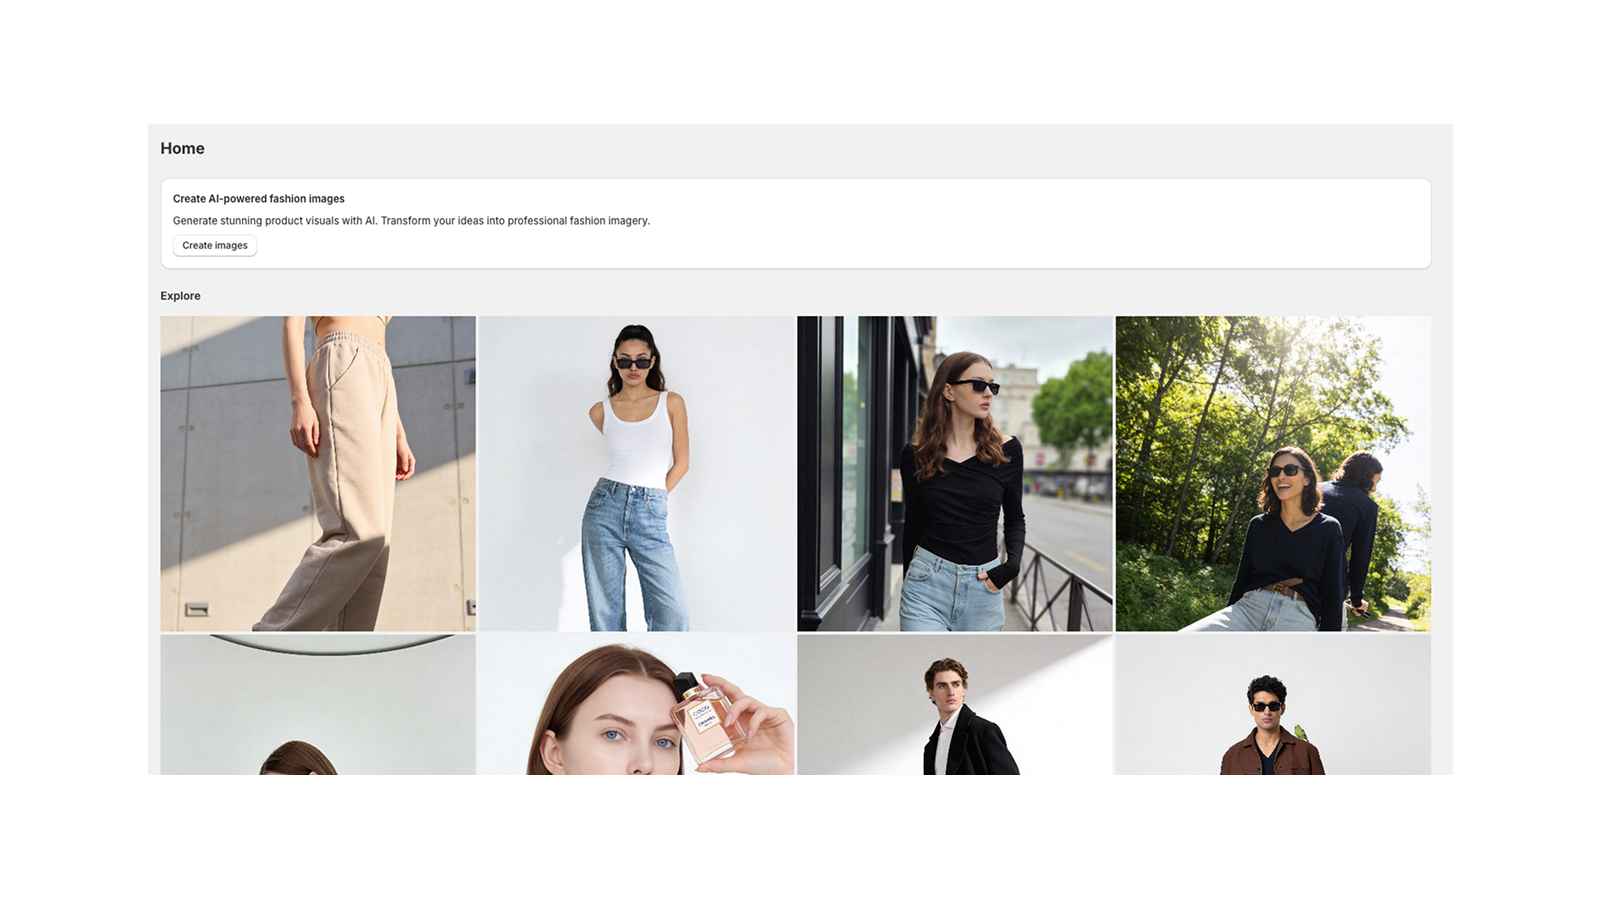Open the man in brown jacket image
Image resolution: width=1600 pixels, height=900 pixels.
(x=1273, y=705)
